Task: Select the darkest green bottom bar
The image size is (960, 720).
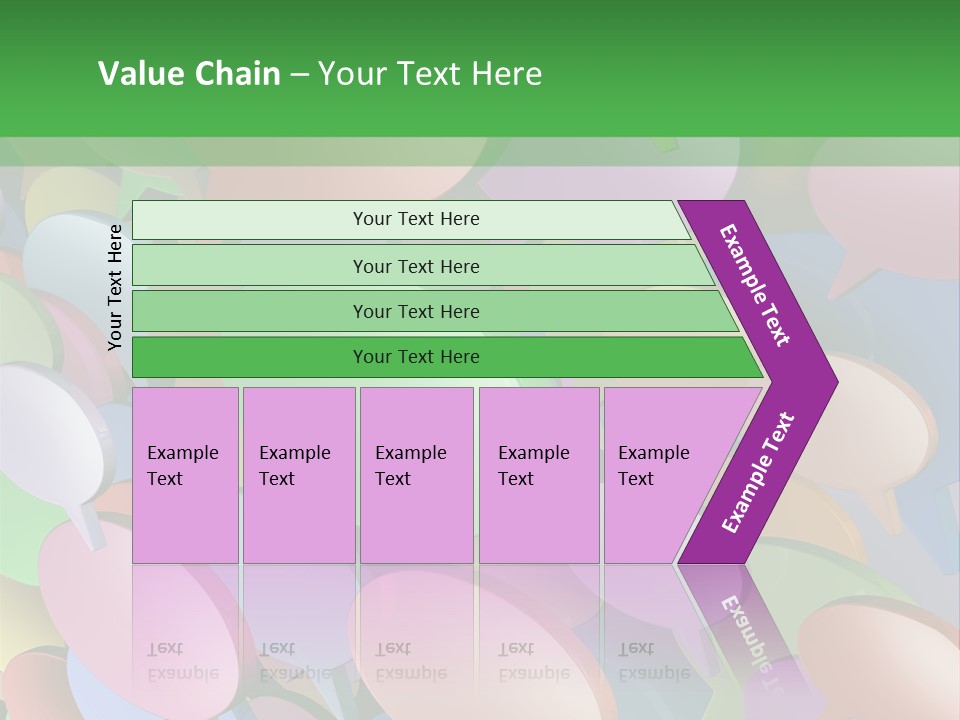Action: [x=416, y=357]
